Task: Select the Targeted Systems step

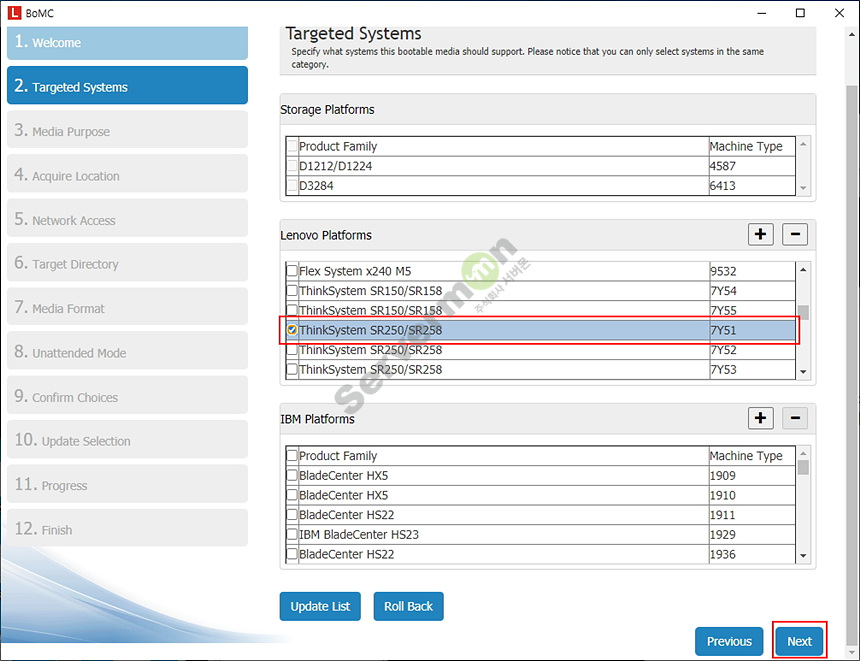Action: coord(127,86)
